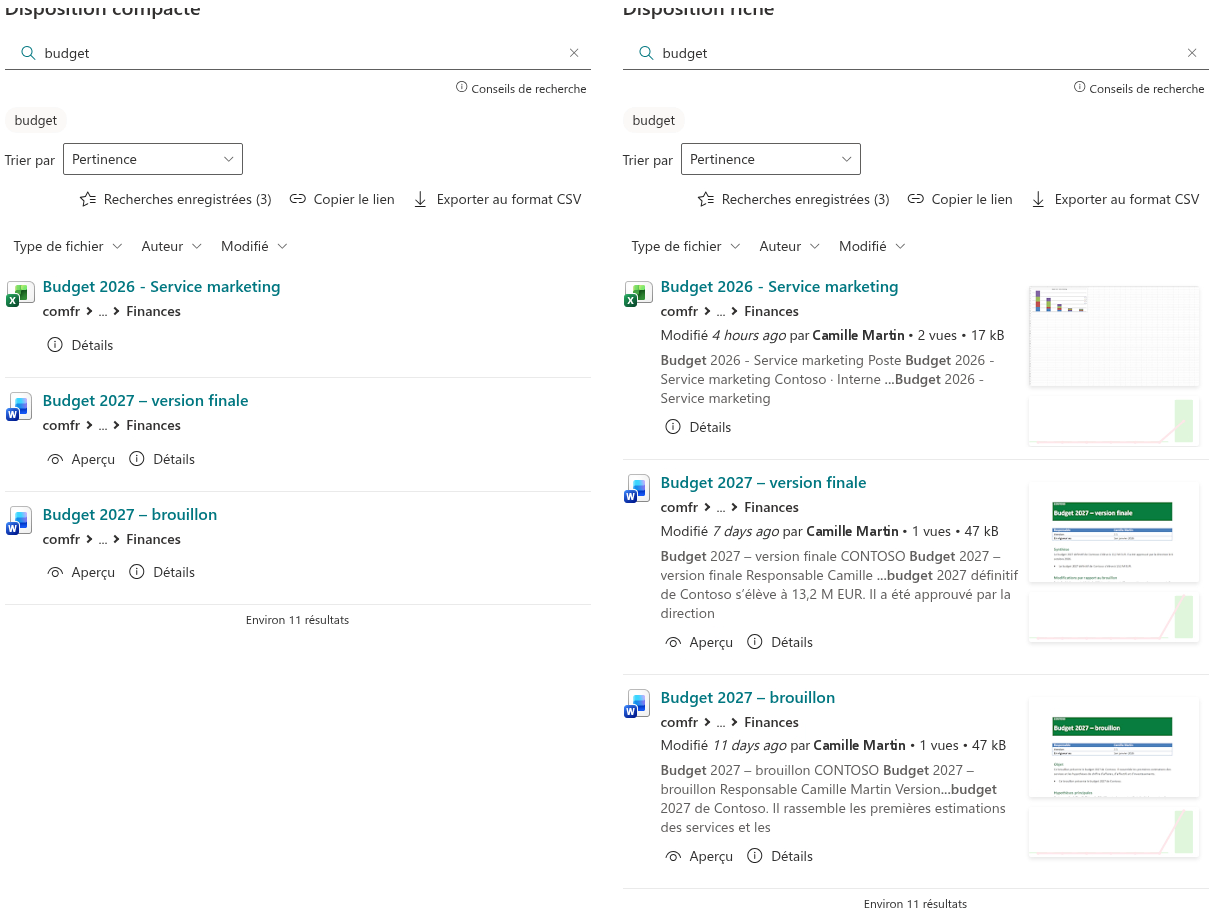This screenshot has height=916, width=1210.
Task: Expand the Auteur filter in the compact layout
Action: coord(172,246)
